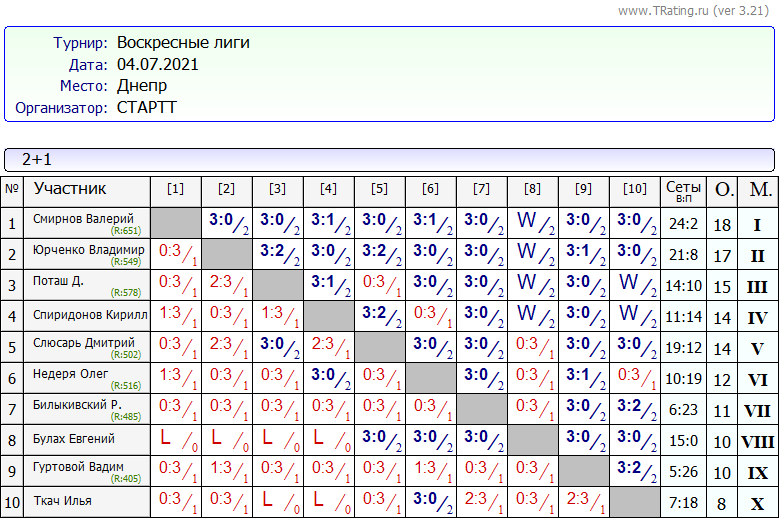Viewport: 779px width, 518px height.
Task: Click participant name Слюсарь Дмитрий
Action: click(83, 344)
